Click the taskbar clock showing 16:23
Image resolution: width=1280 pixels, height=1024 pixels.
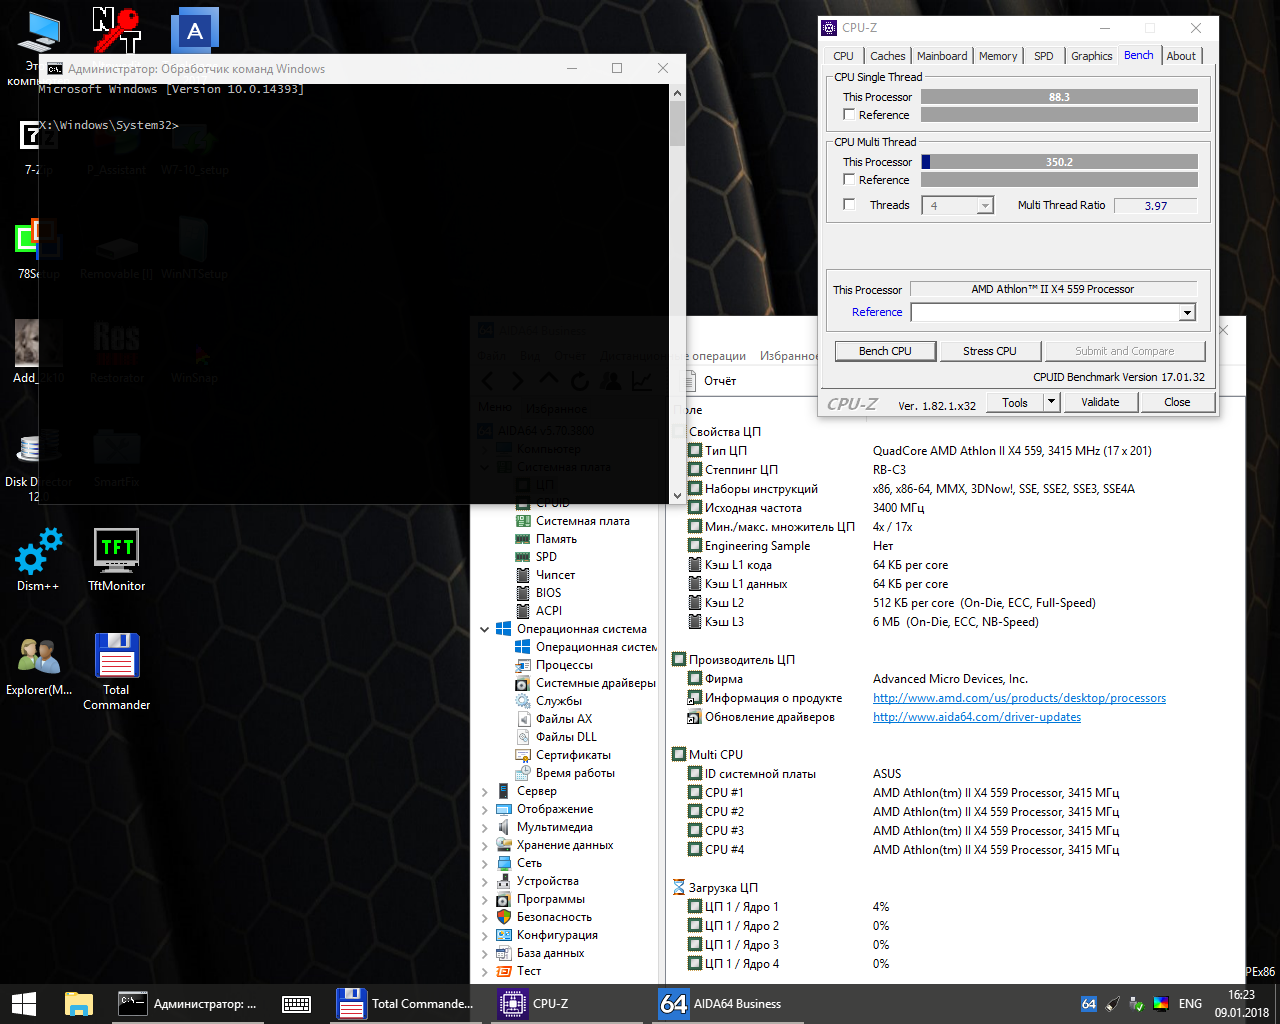click(1241, 1004)
